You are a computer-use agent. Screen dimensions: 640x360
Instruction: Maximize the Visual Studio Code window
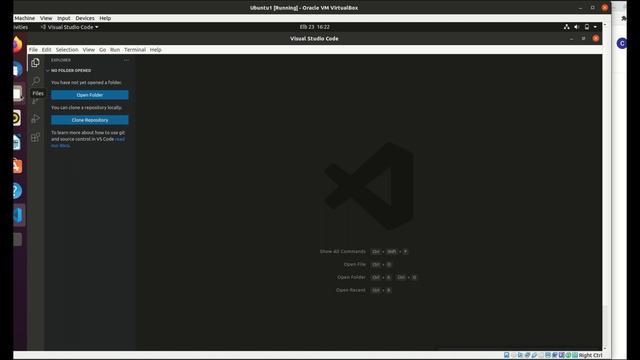point(583,38)
